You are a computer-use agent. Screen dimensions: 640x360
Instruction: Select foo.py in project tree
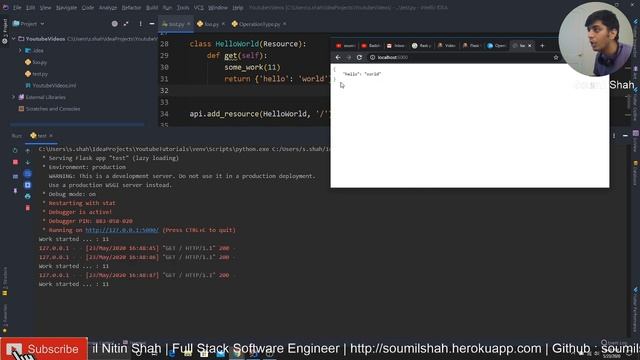point(36,62)
